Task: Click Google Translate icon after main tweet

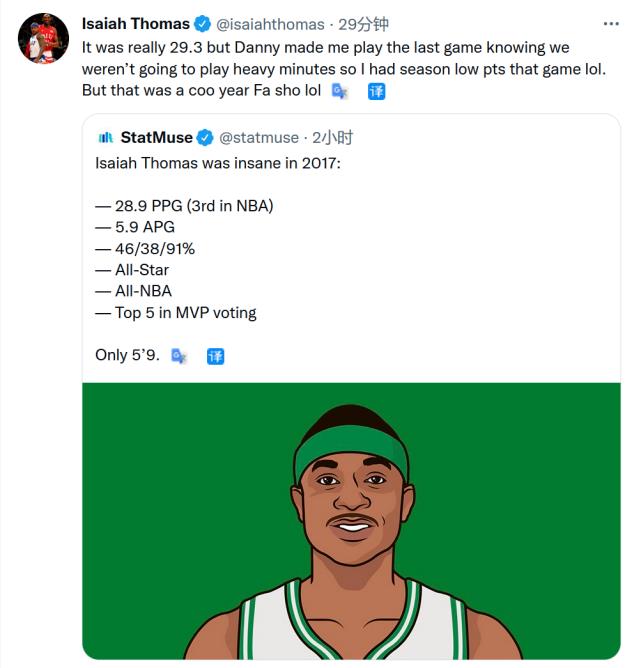Action: [x=339, y=91]
